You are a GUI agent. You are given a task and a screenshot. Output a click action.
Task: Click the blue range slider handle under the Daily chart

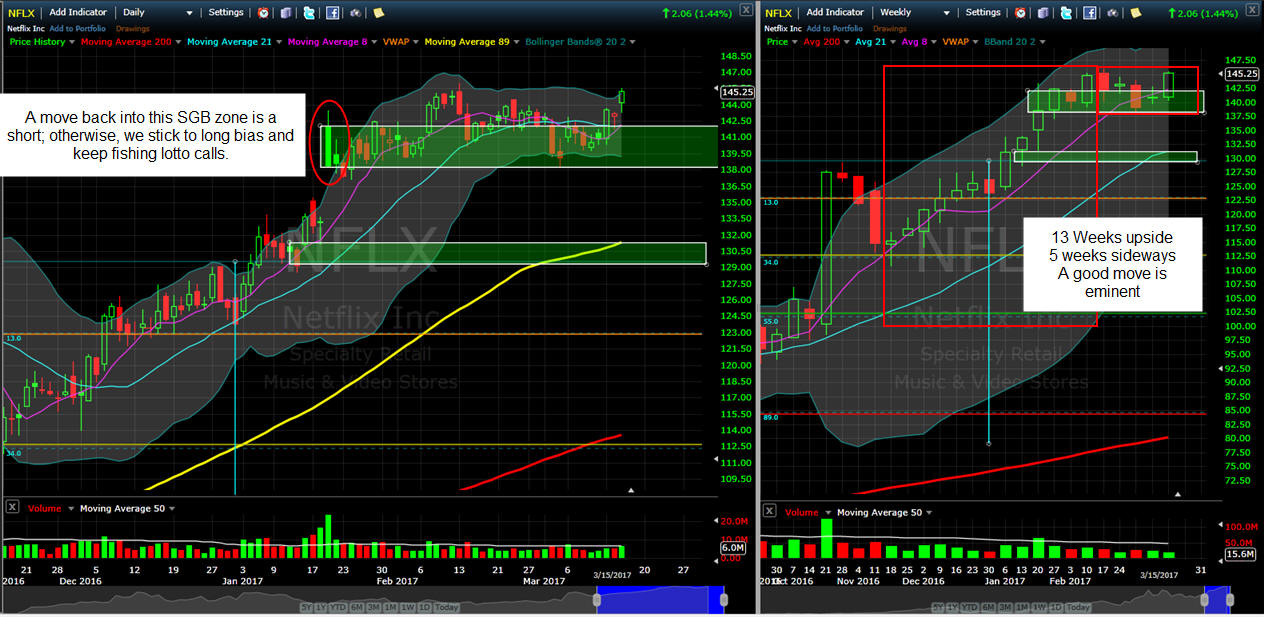599,599
